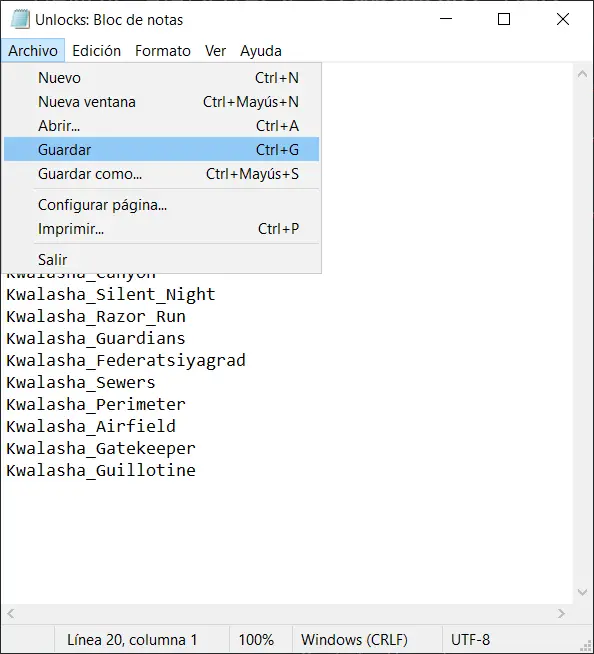The image size is (594, 654).
Task: Expand the Ayuda menu
Action: point(261,51)
